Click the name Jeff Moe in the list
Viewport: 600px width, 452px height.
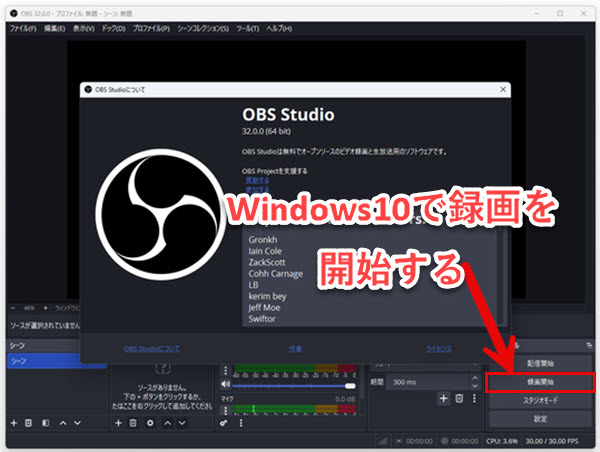pos(264,307)
